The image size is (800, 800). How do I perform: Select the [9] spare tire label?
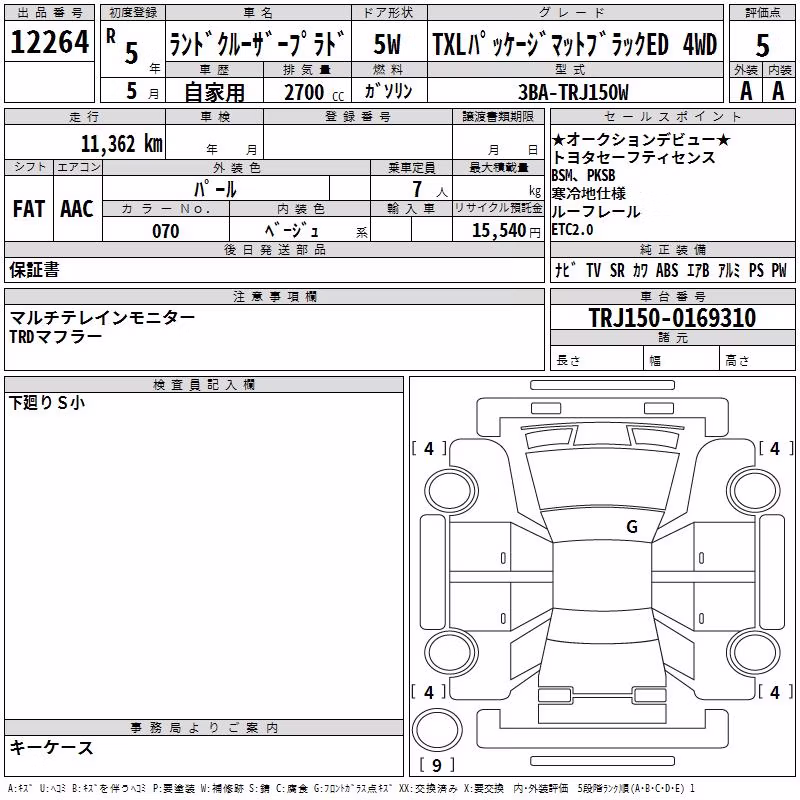point(437,765)
